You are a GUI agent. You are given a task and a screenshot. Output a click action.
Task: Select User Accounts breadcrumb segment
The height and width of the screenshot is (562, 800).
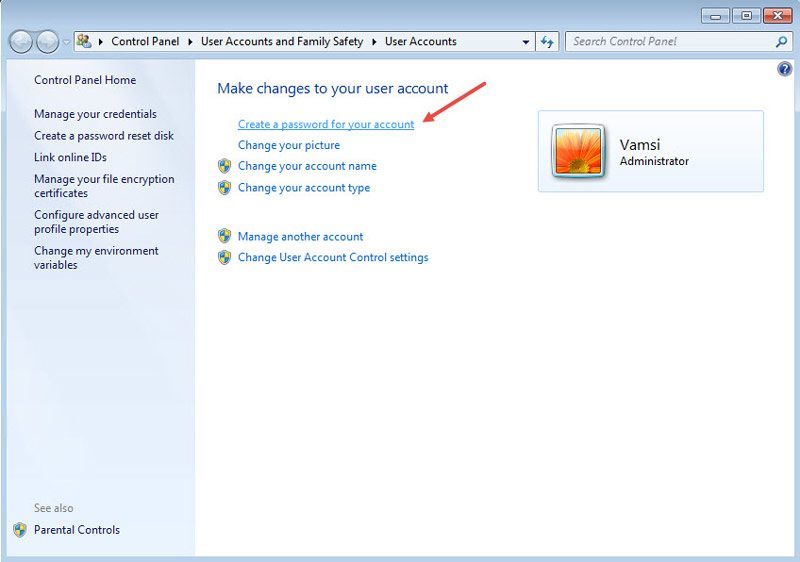click(420, 41)
